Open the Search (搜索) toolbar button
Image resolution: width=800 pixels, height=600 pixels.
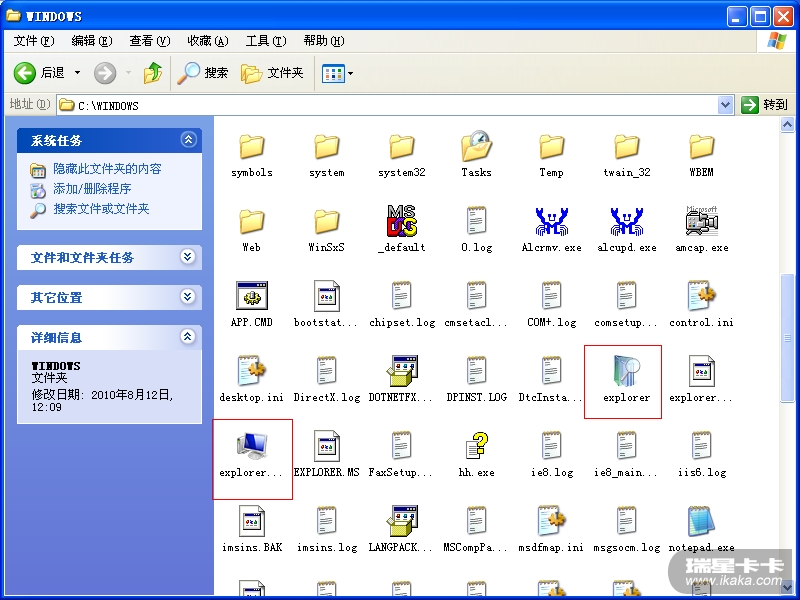pos(203,73)
